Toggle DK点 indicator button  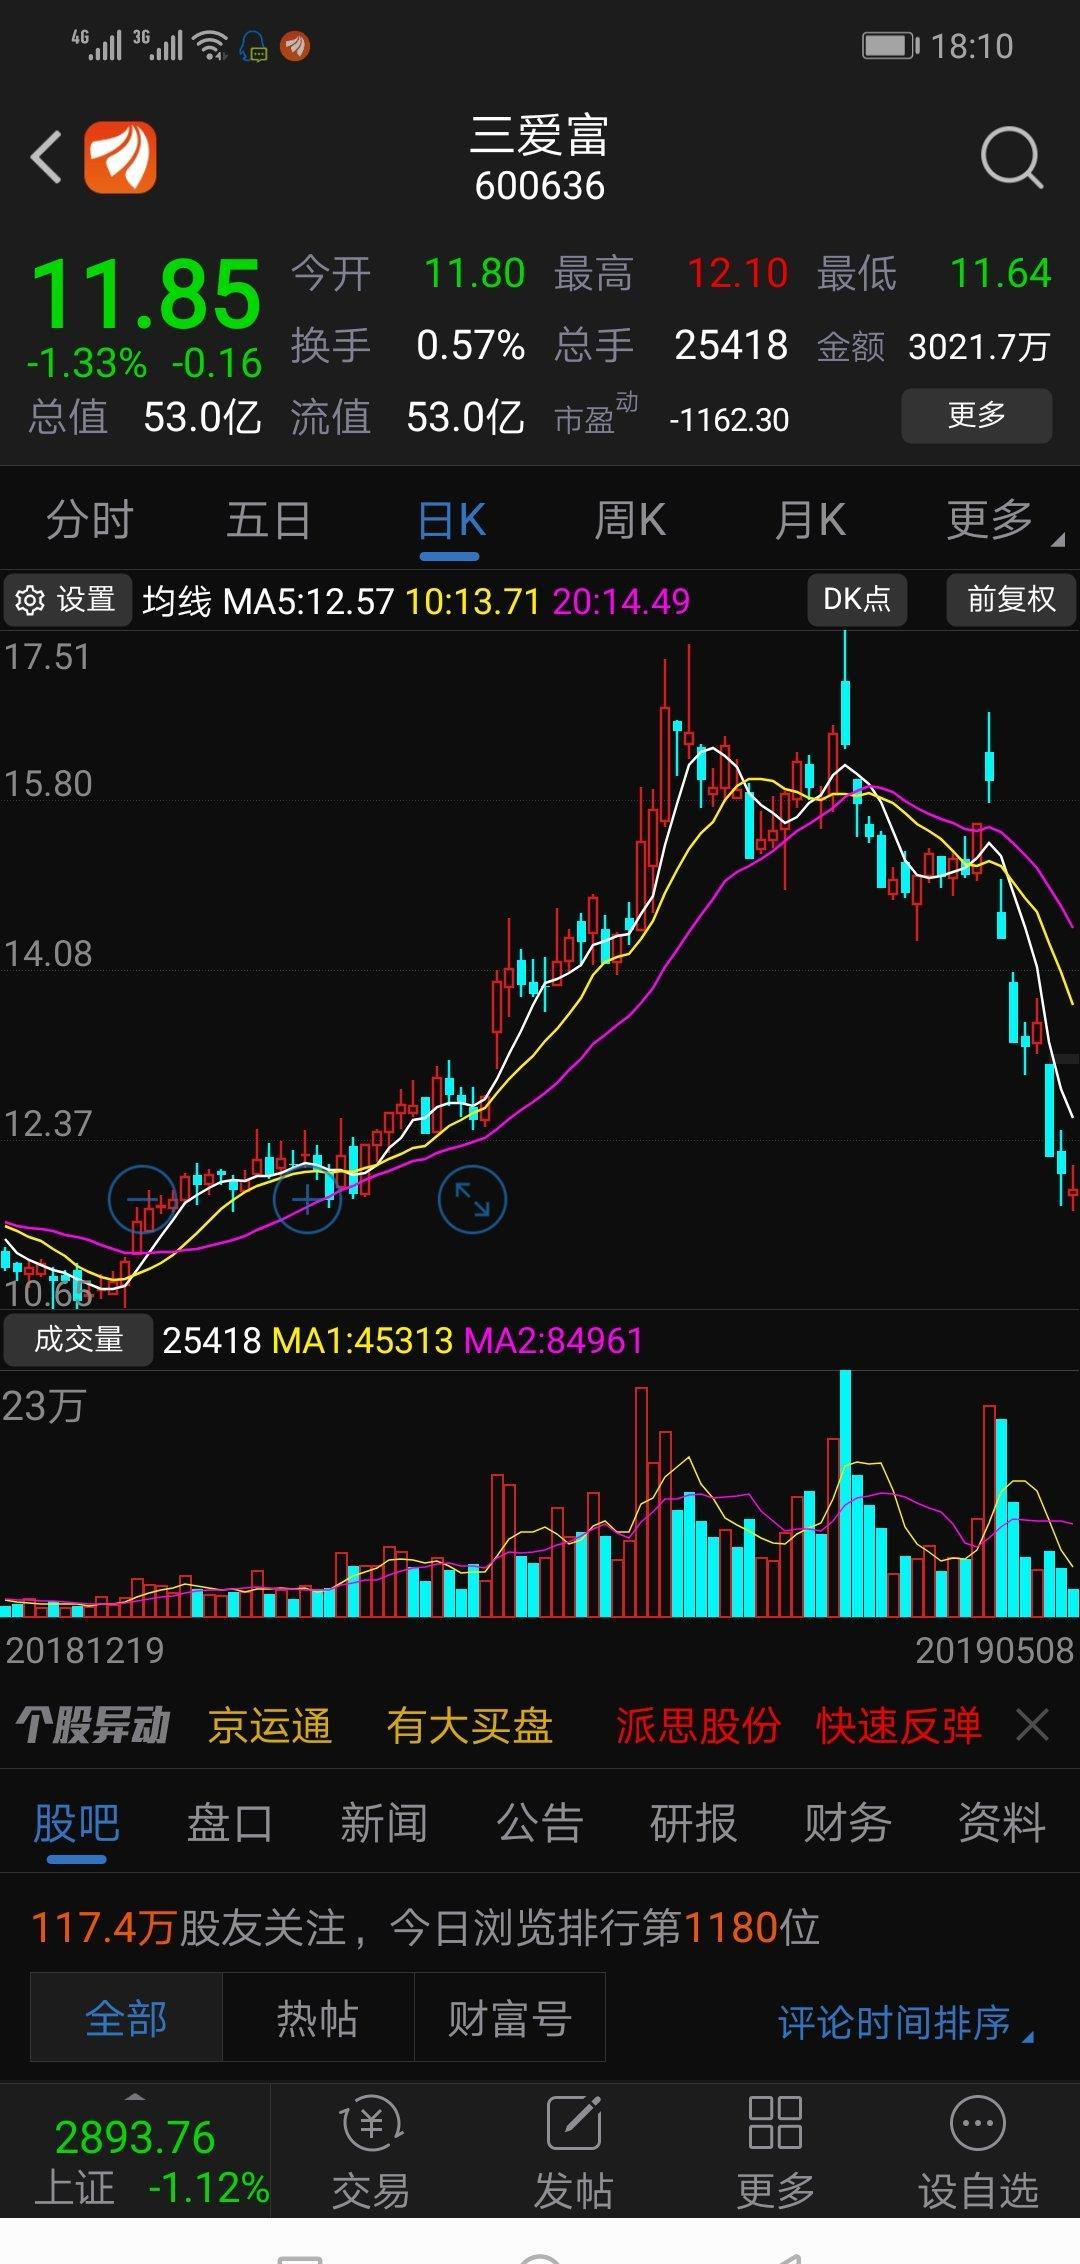857,599
